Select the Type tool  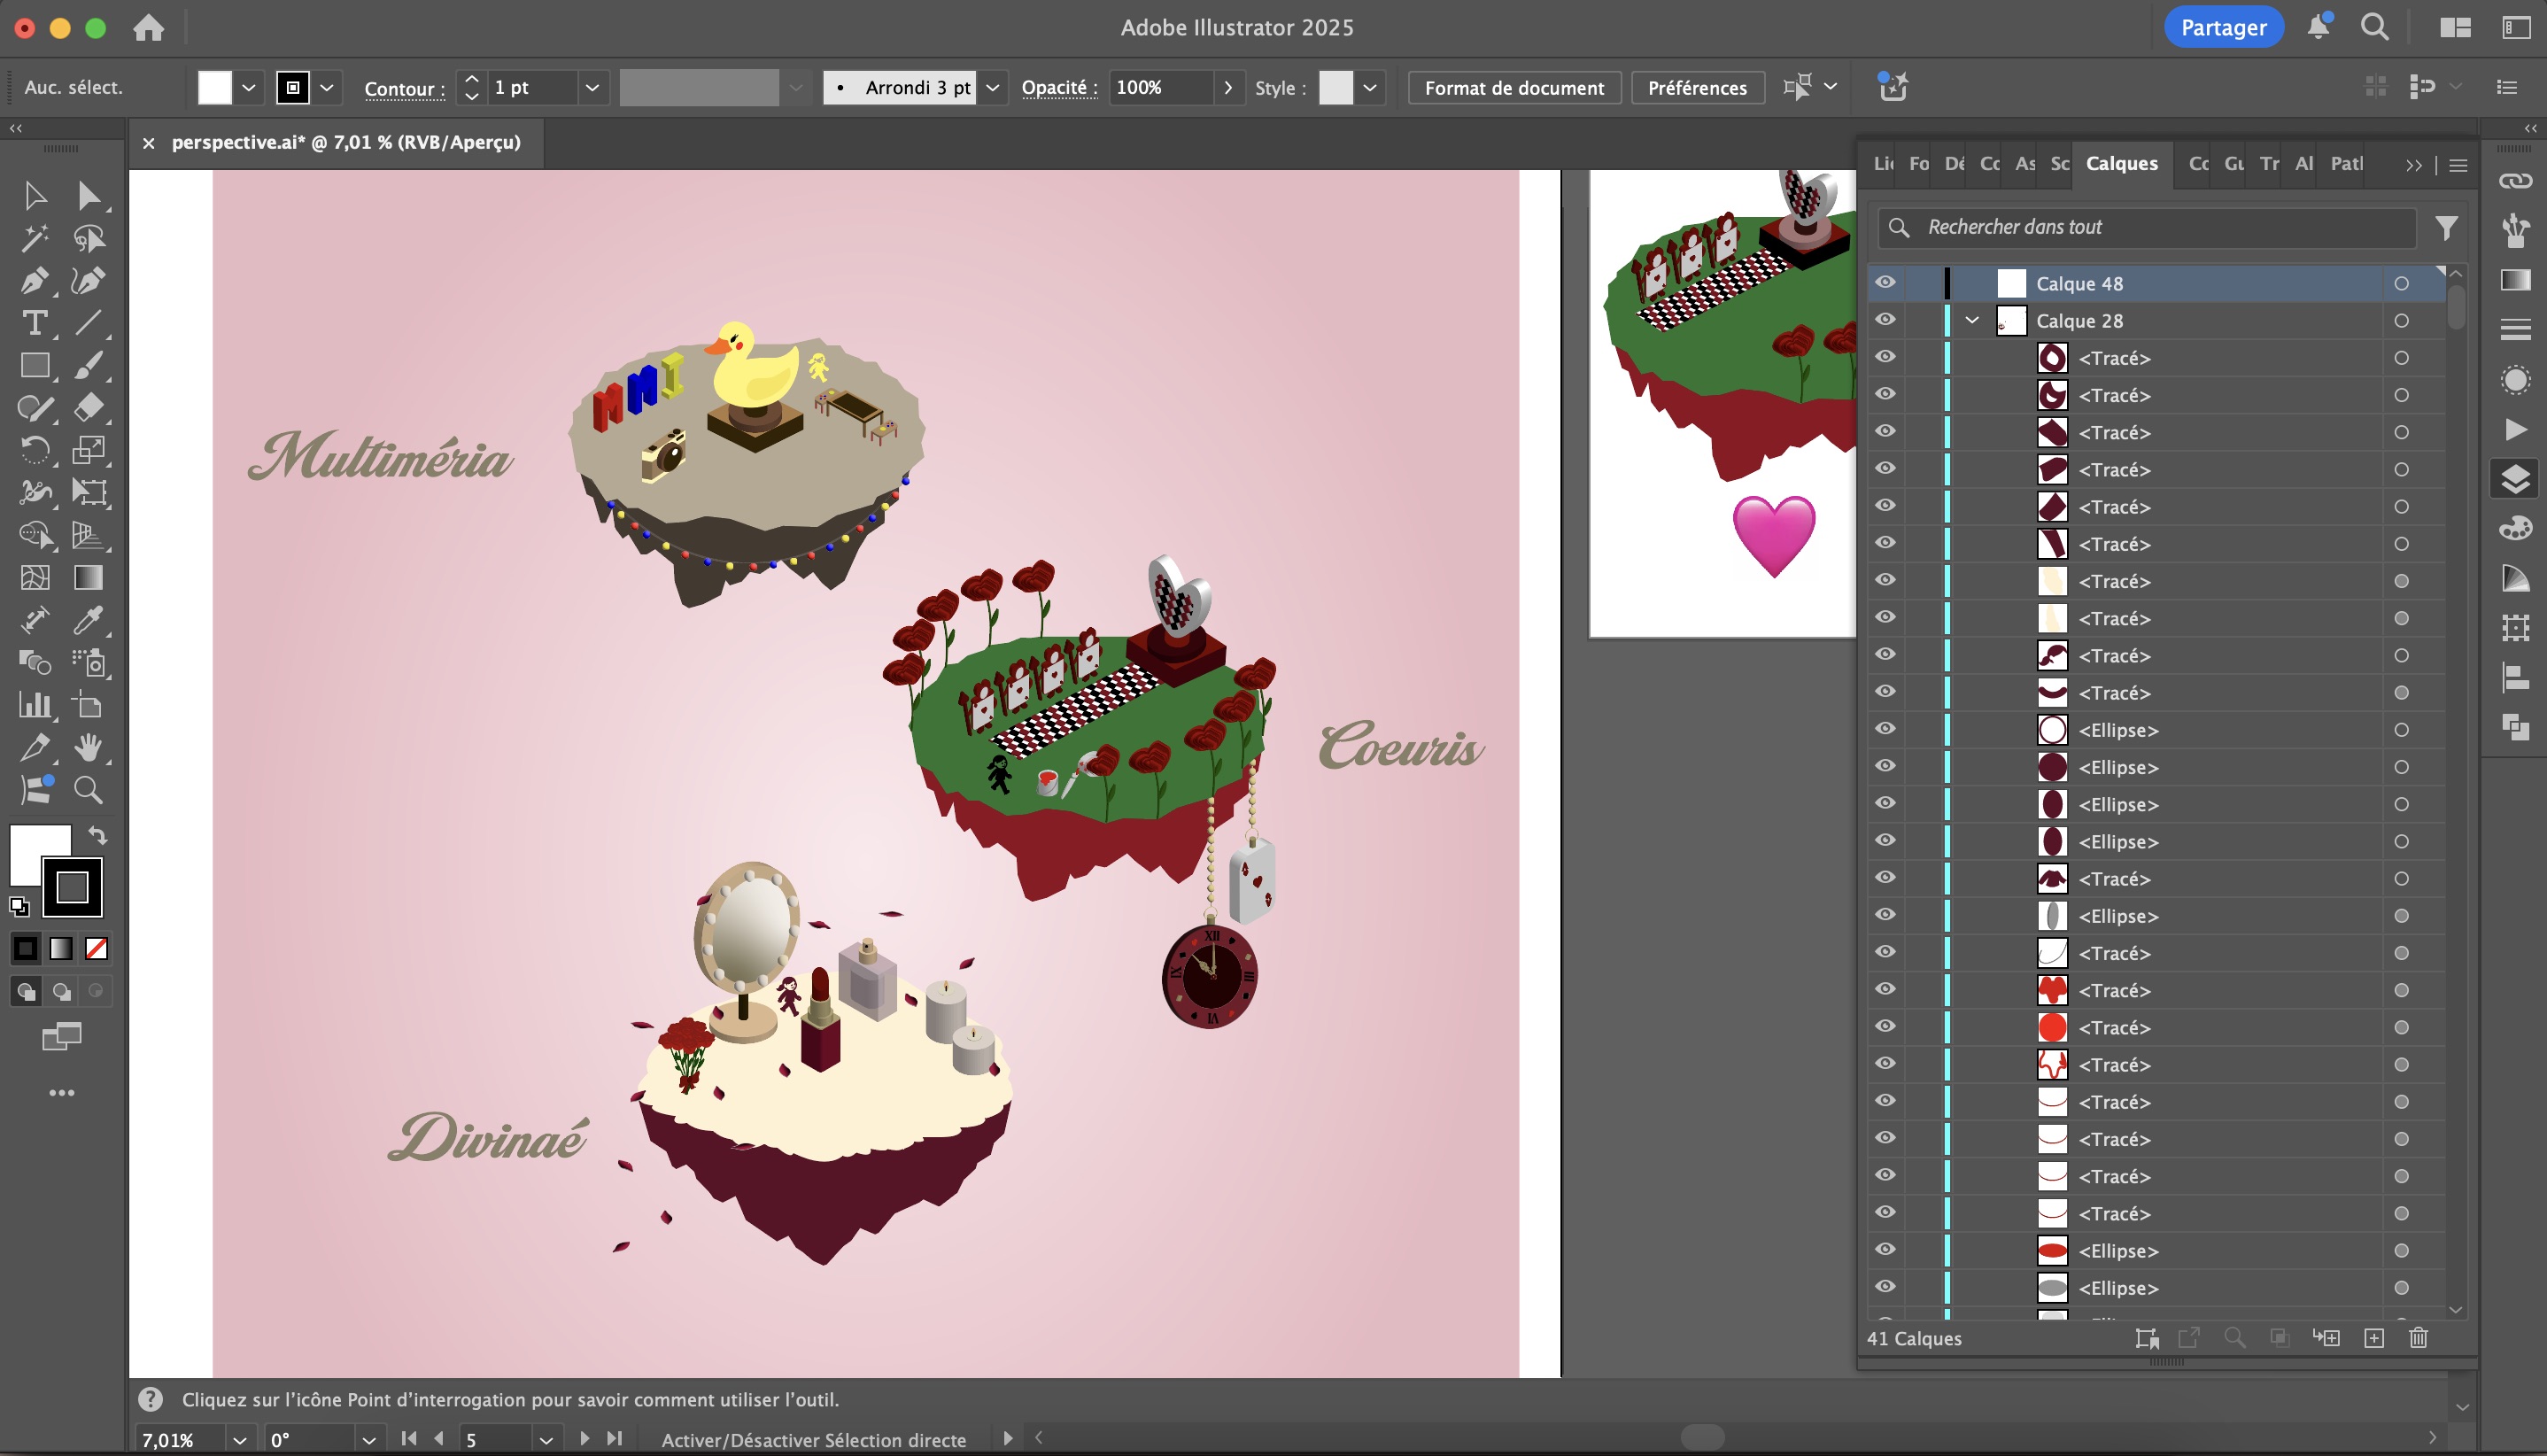pos(34,323)
